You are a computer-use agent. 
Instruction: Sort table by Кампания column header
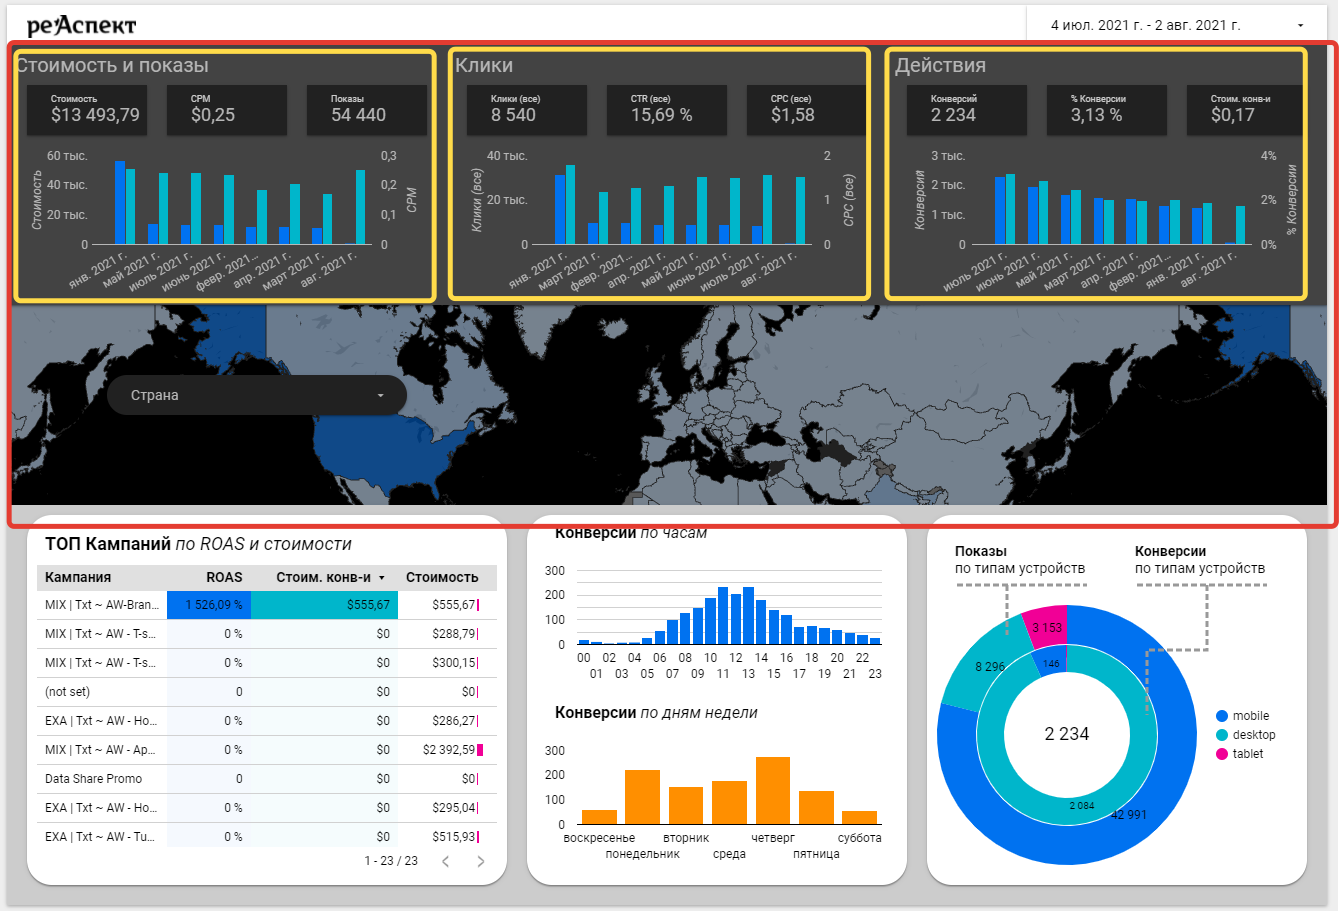pos(78,577)
